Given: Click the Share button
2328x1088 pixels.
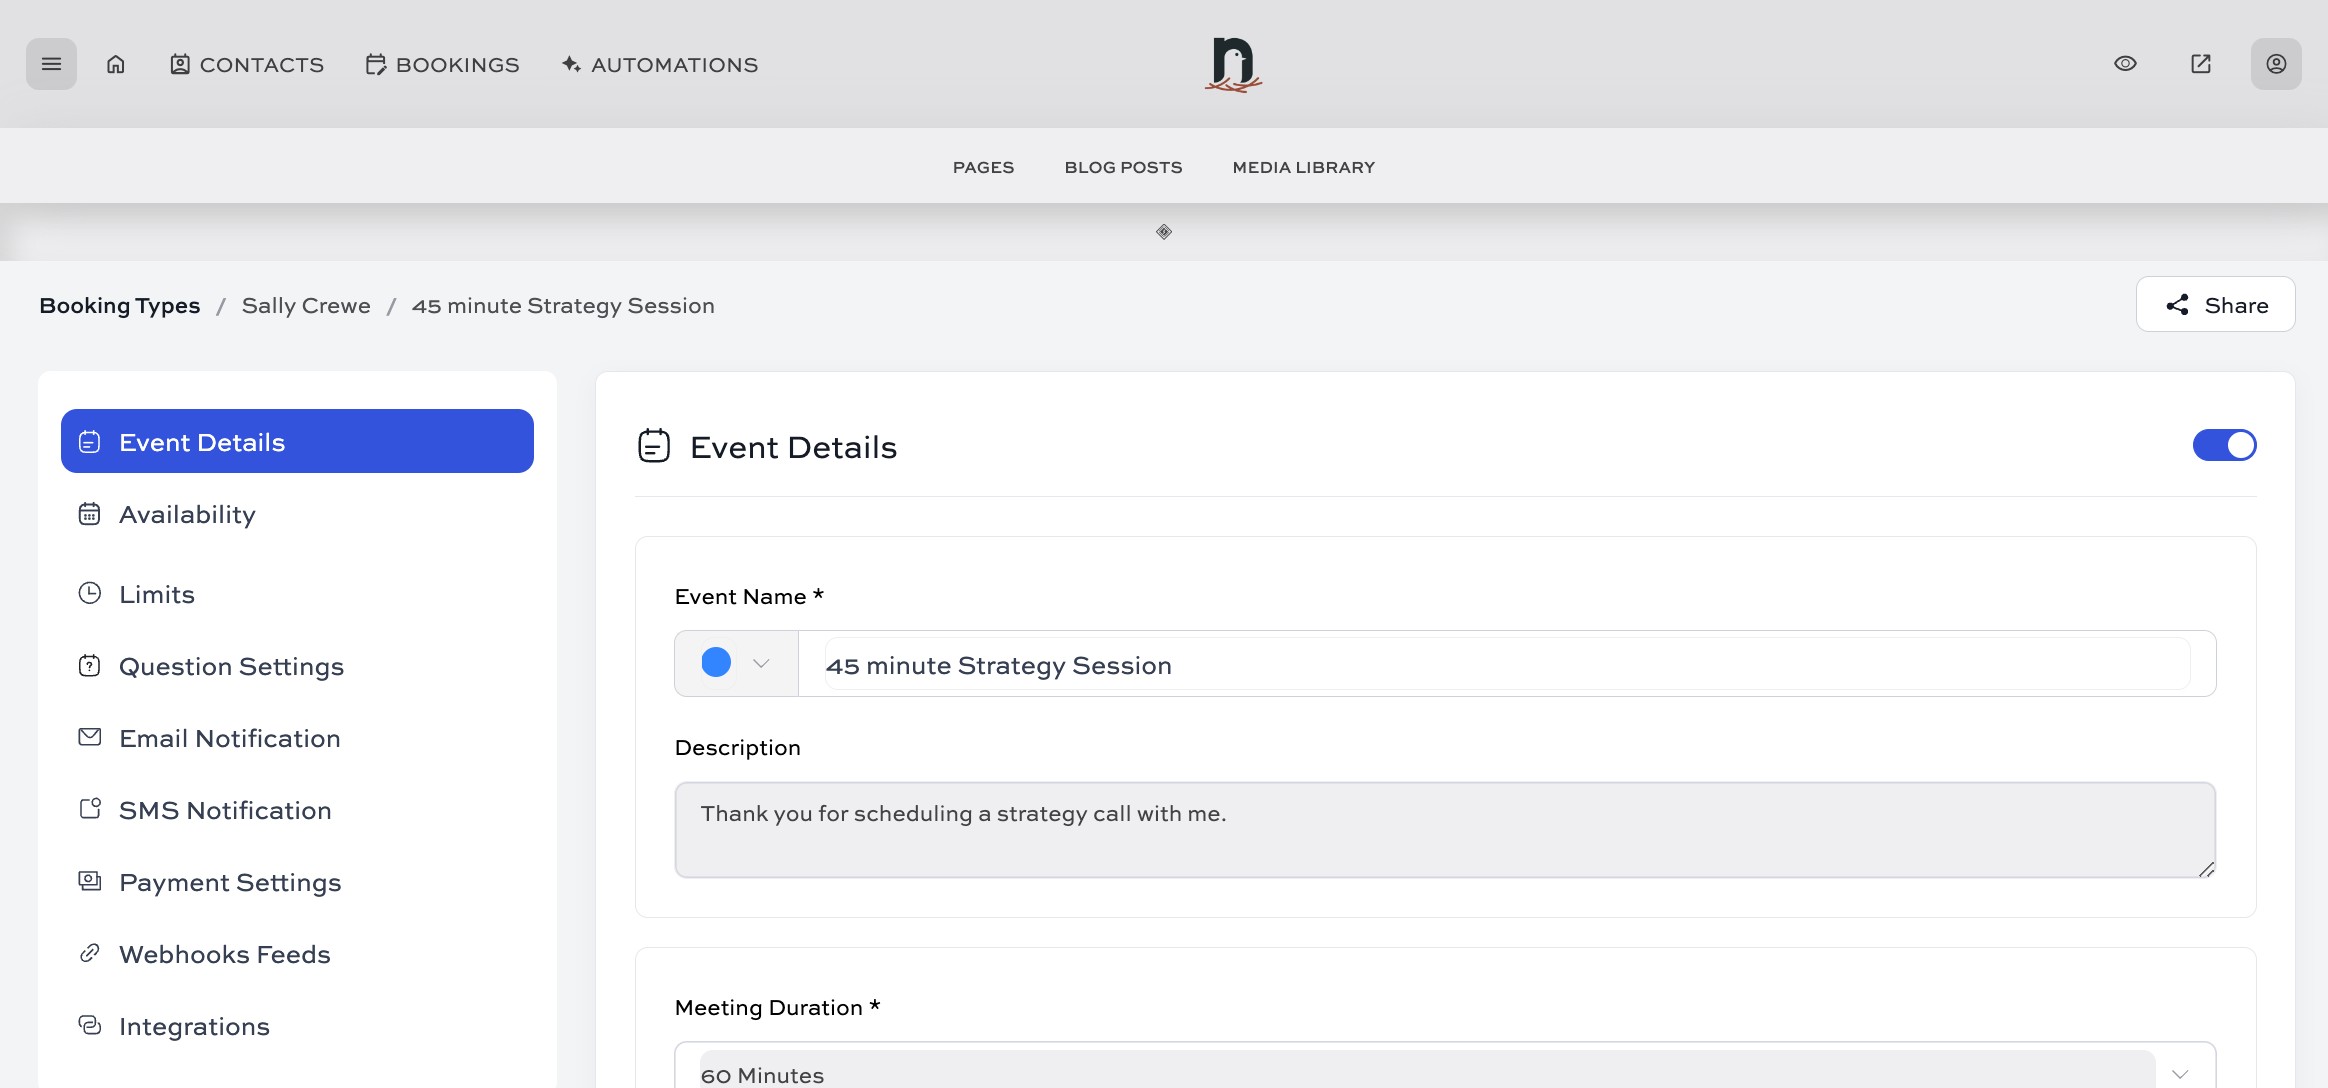Looking at the screenshot, I should pos(2214,304).
